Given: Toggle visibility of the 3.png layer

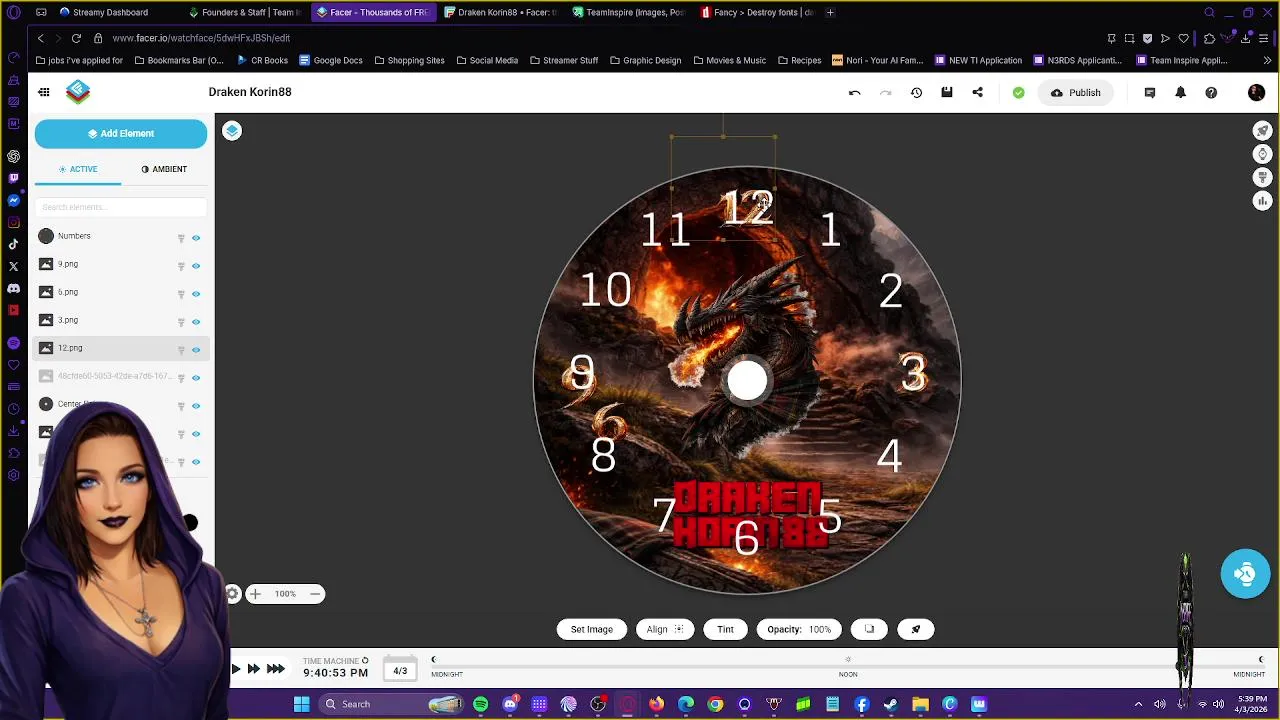Looking at the screenshot, I should (196, 322).
